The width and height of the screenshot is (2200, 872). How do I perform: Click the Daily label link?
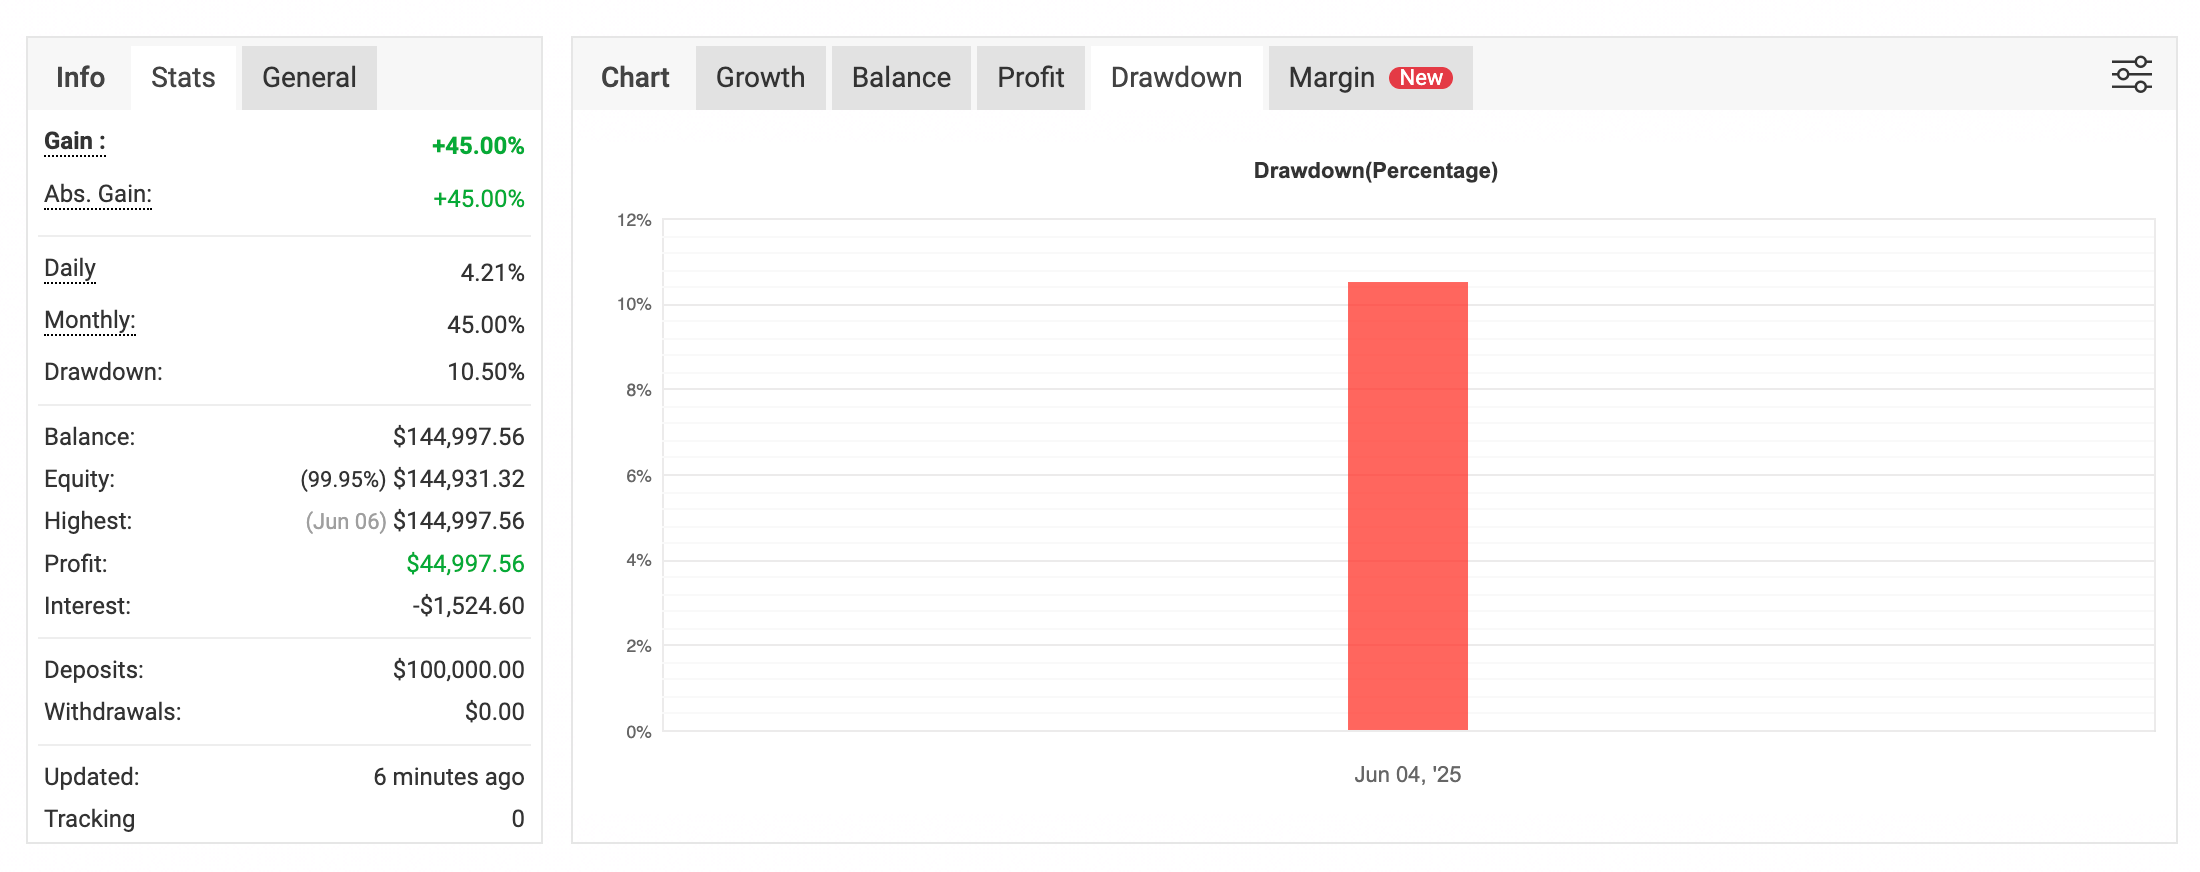pyautogui.click(x=70, y=268)
